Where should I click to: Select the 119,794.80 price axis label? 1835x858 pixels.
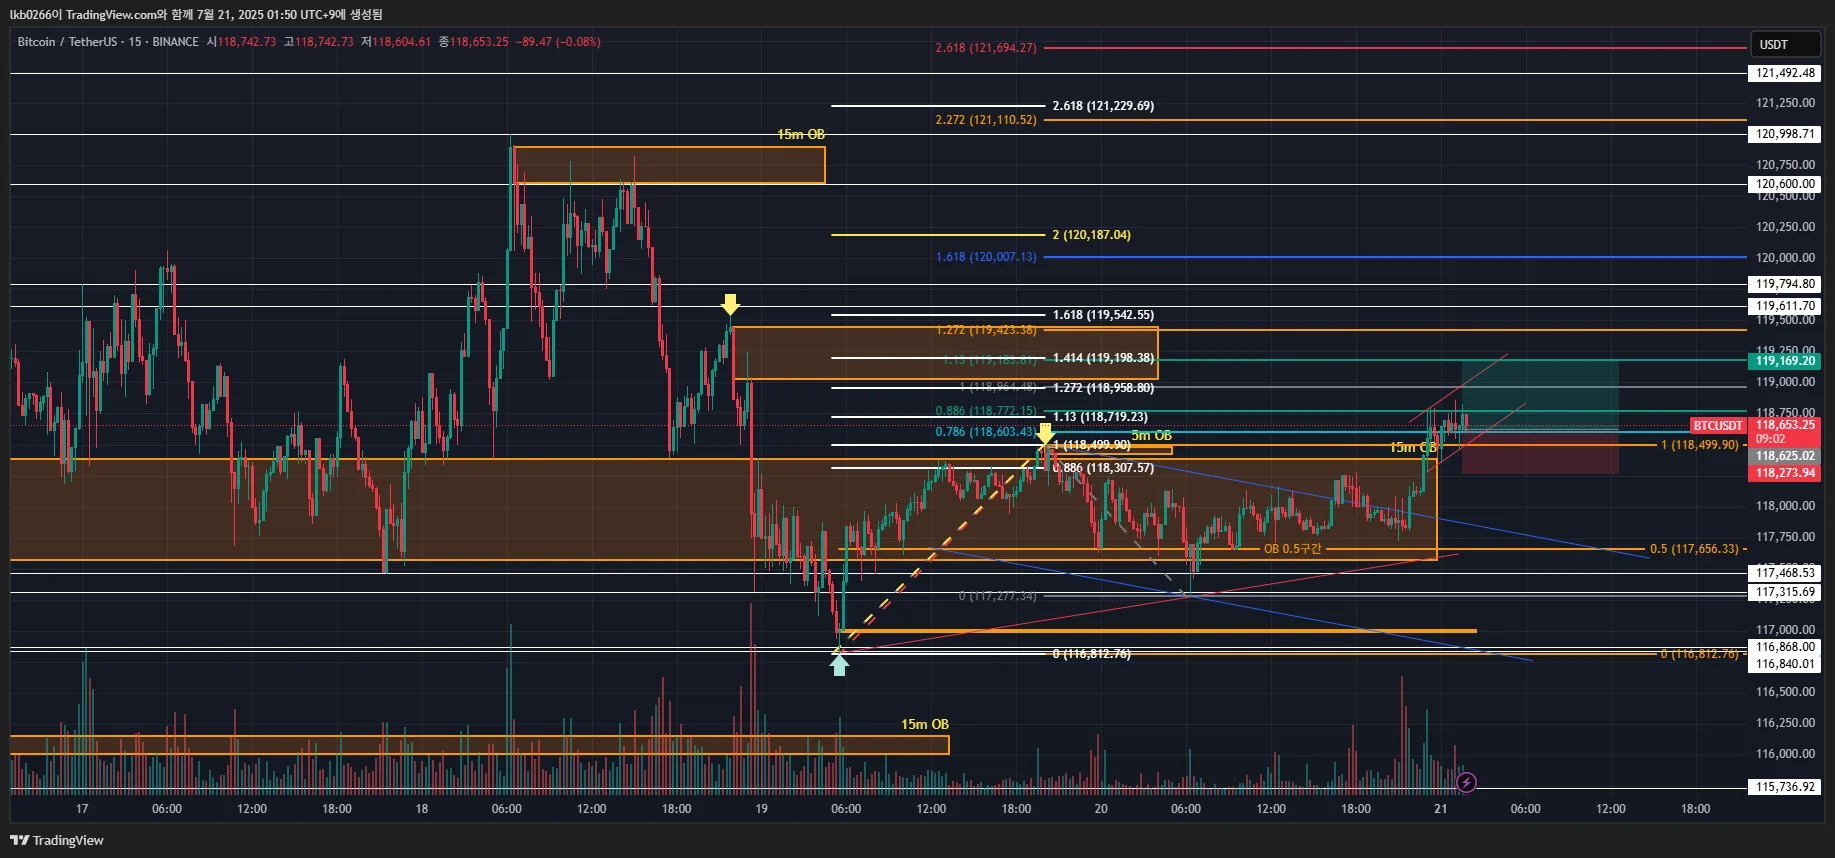(x=1785, y=284)
